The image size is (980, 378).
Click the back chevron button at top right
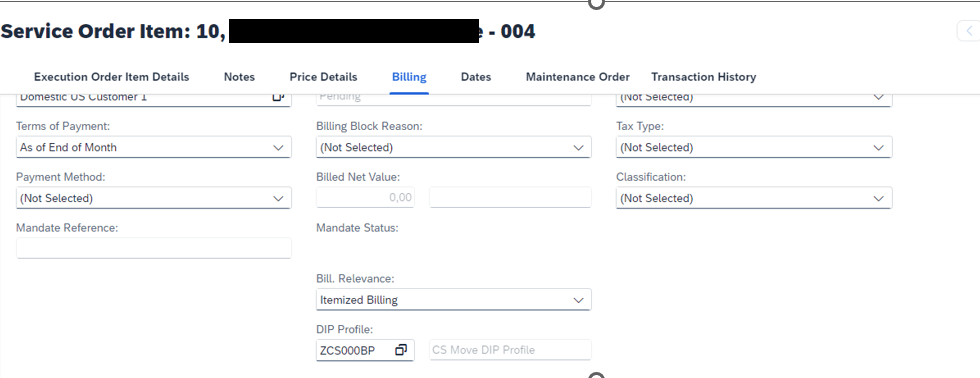[969, 31]
